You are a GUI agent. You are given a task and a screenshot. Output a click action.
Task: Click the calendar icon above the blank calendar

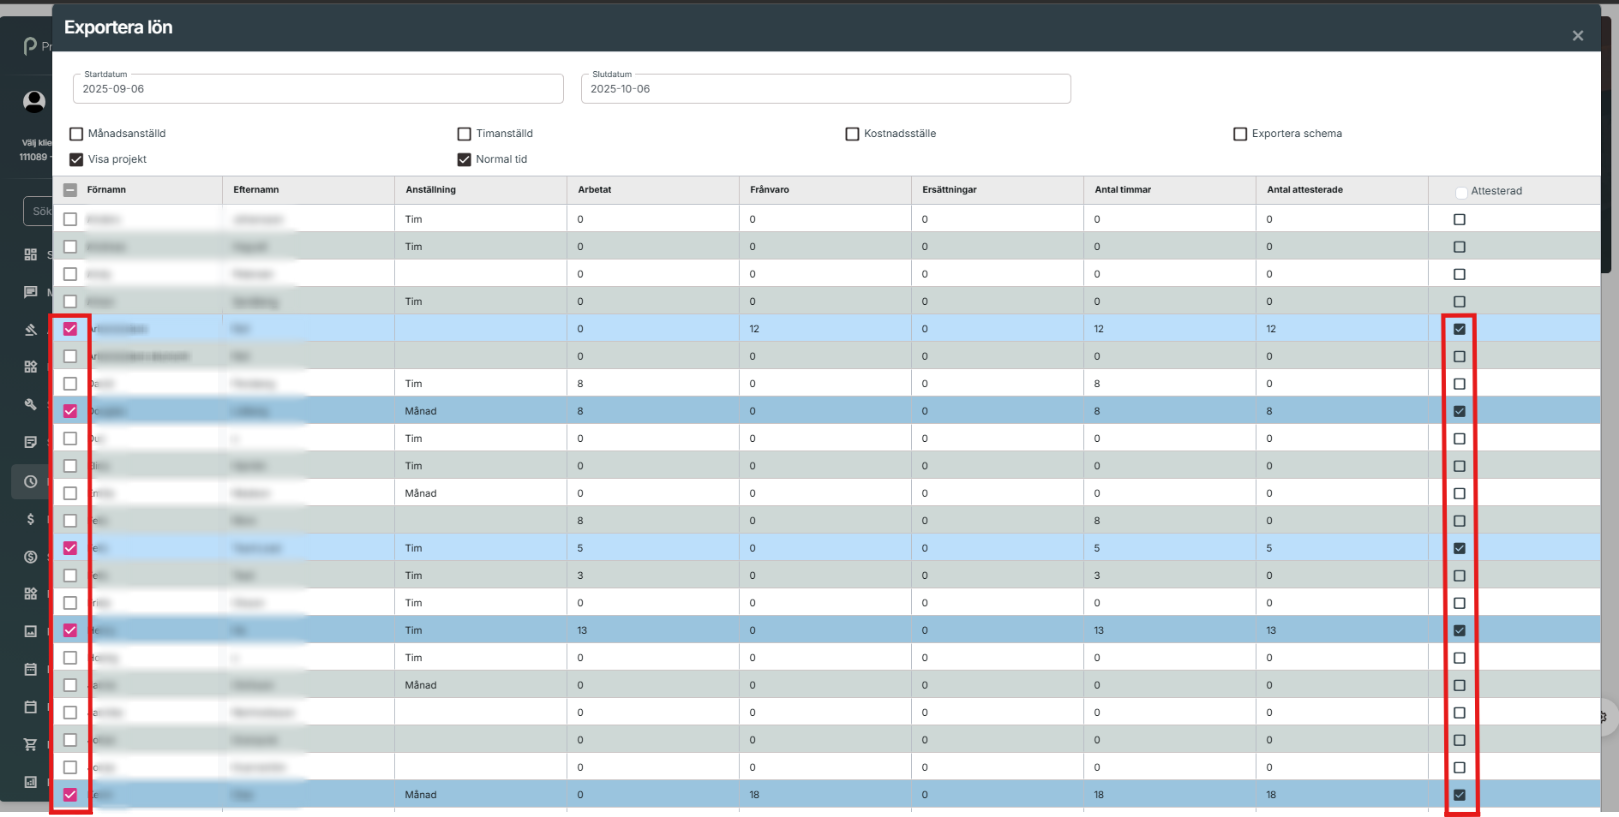[31, 669]
